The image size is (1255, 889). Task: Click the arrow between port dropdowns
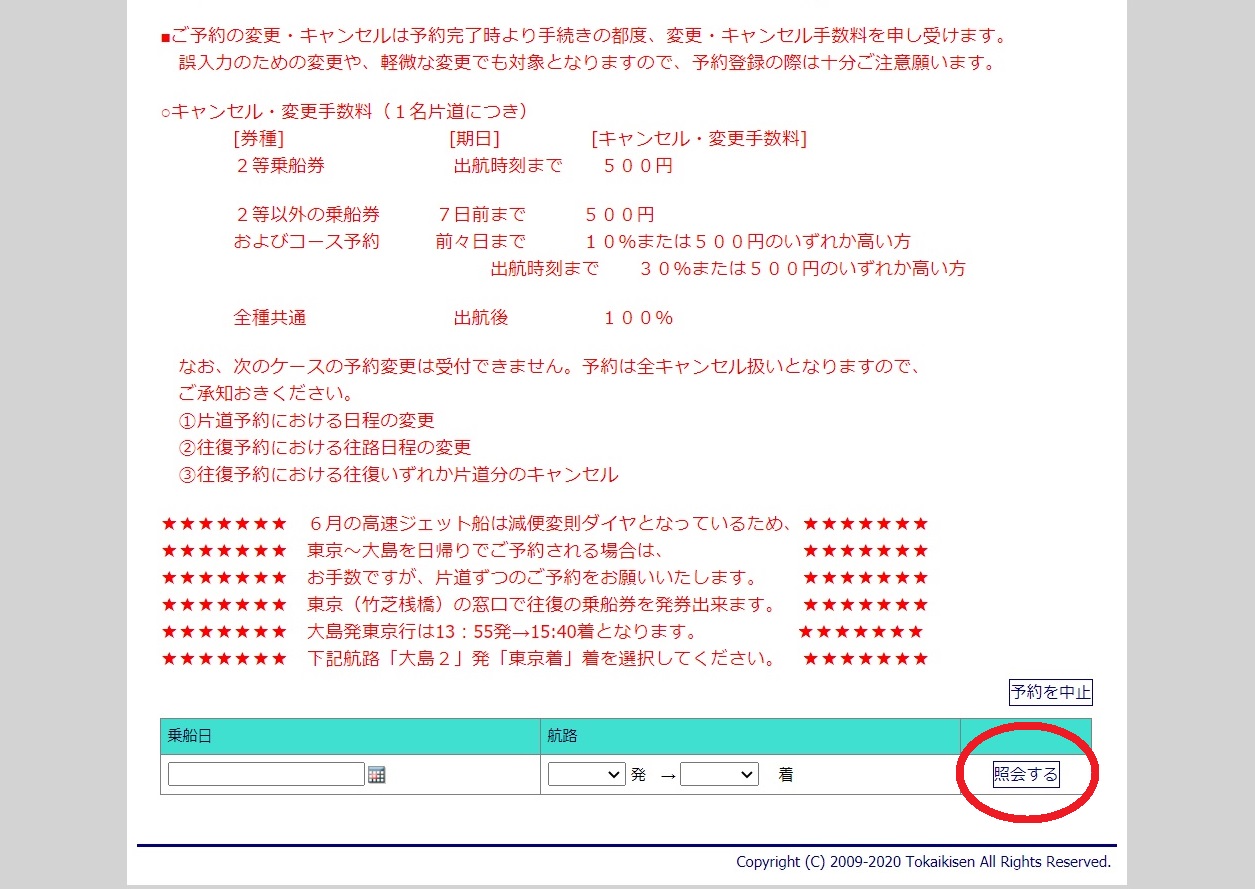(668, 776)
